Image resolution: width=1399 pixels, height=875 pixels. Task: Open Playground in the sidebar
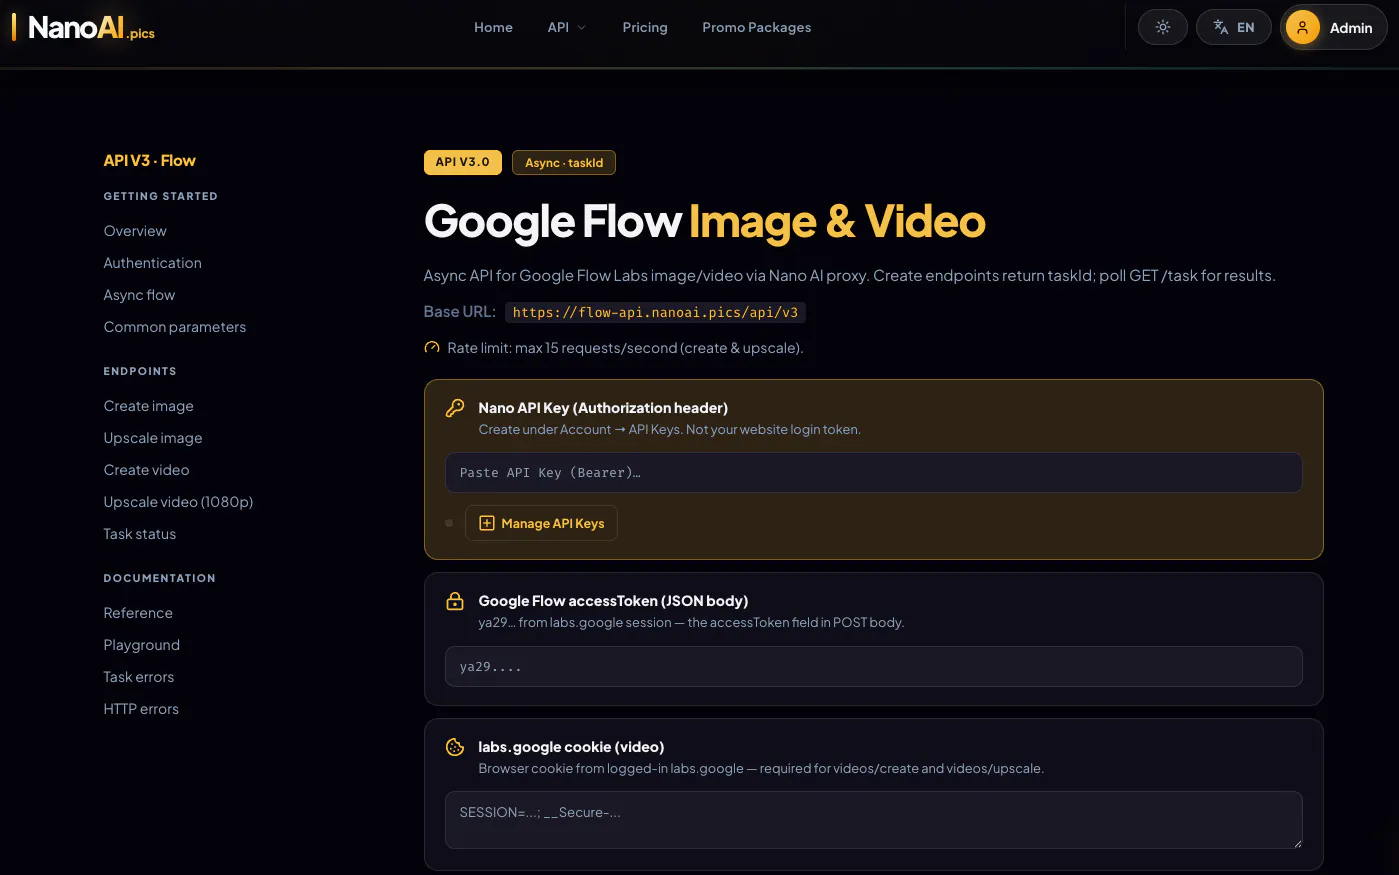(x=142, y=645)
